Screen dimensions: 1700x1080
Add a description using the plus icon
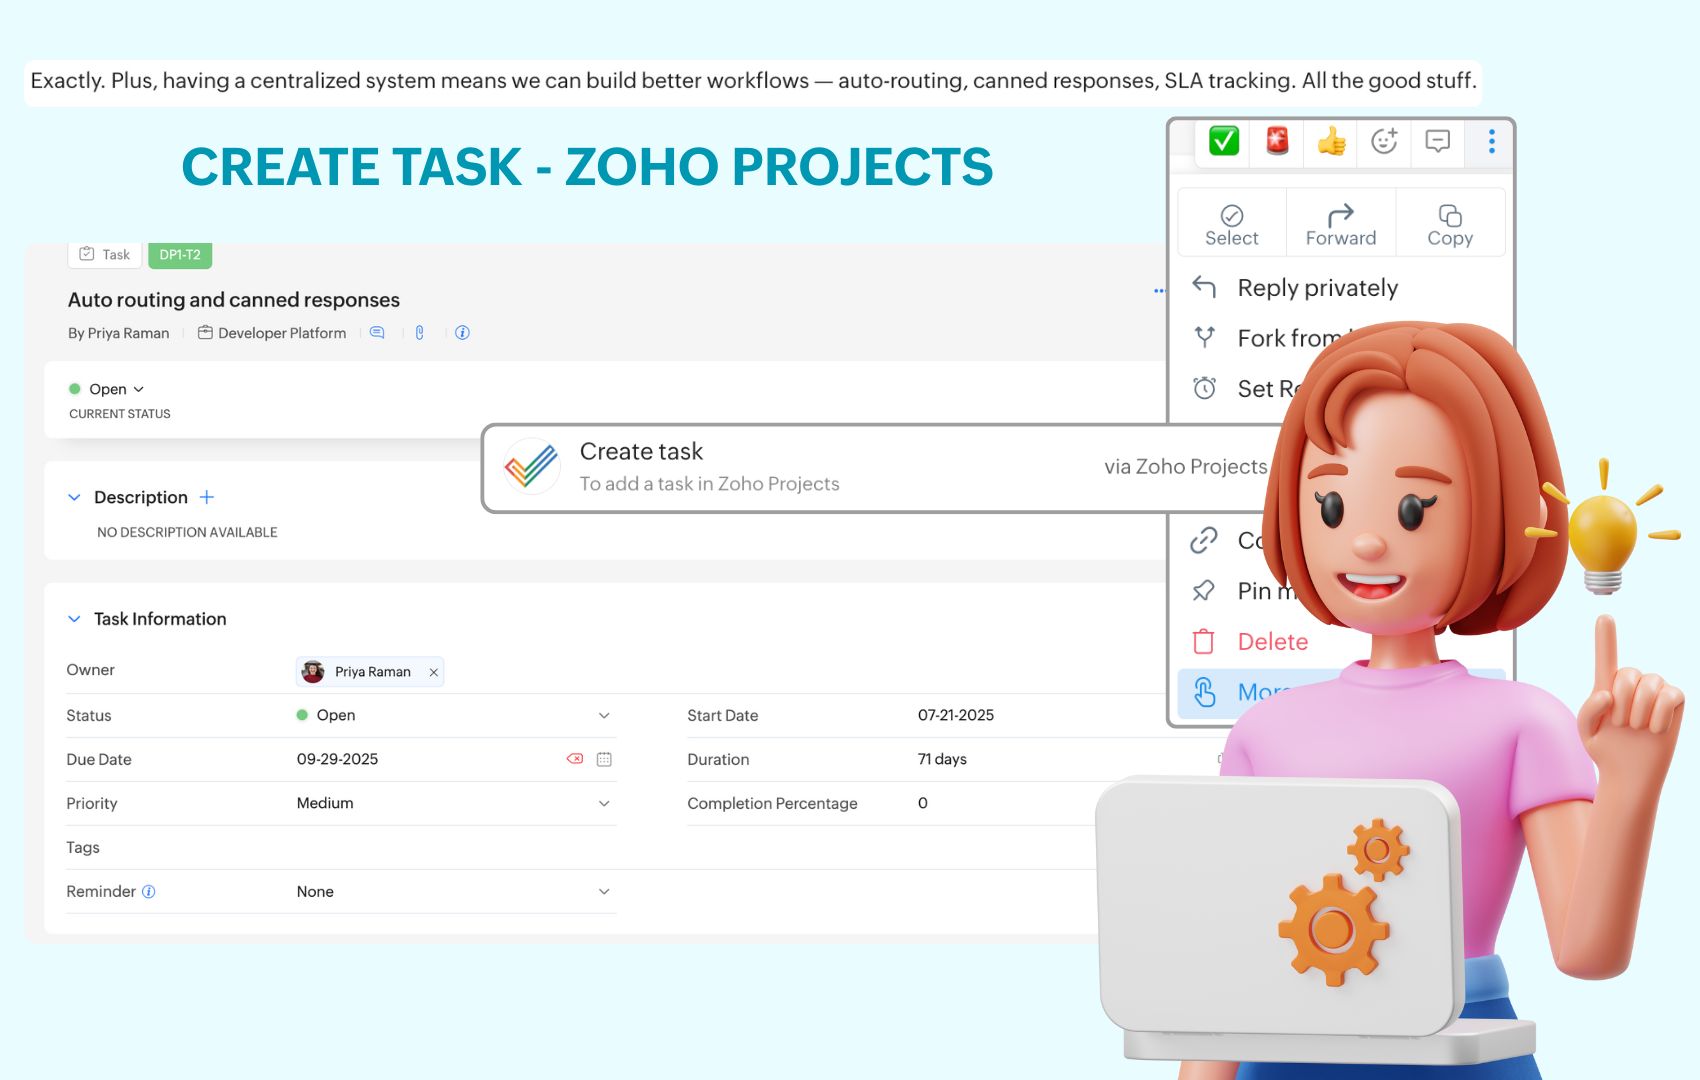tap(207, 497)
